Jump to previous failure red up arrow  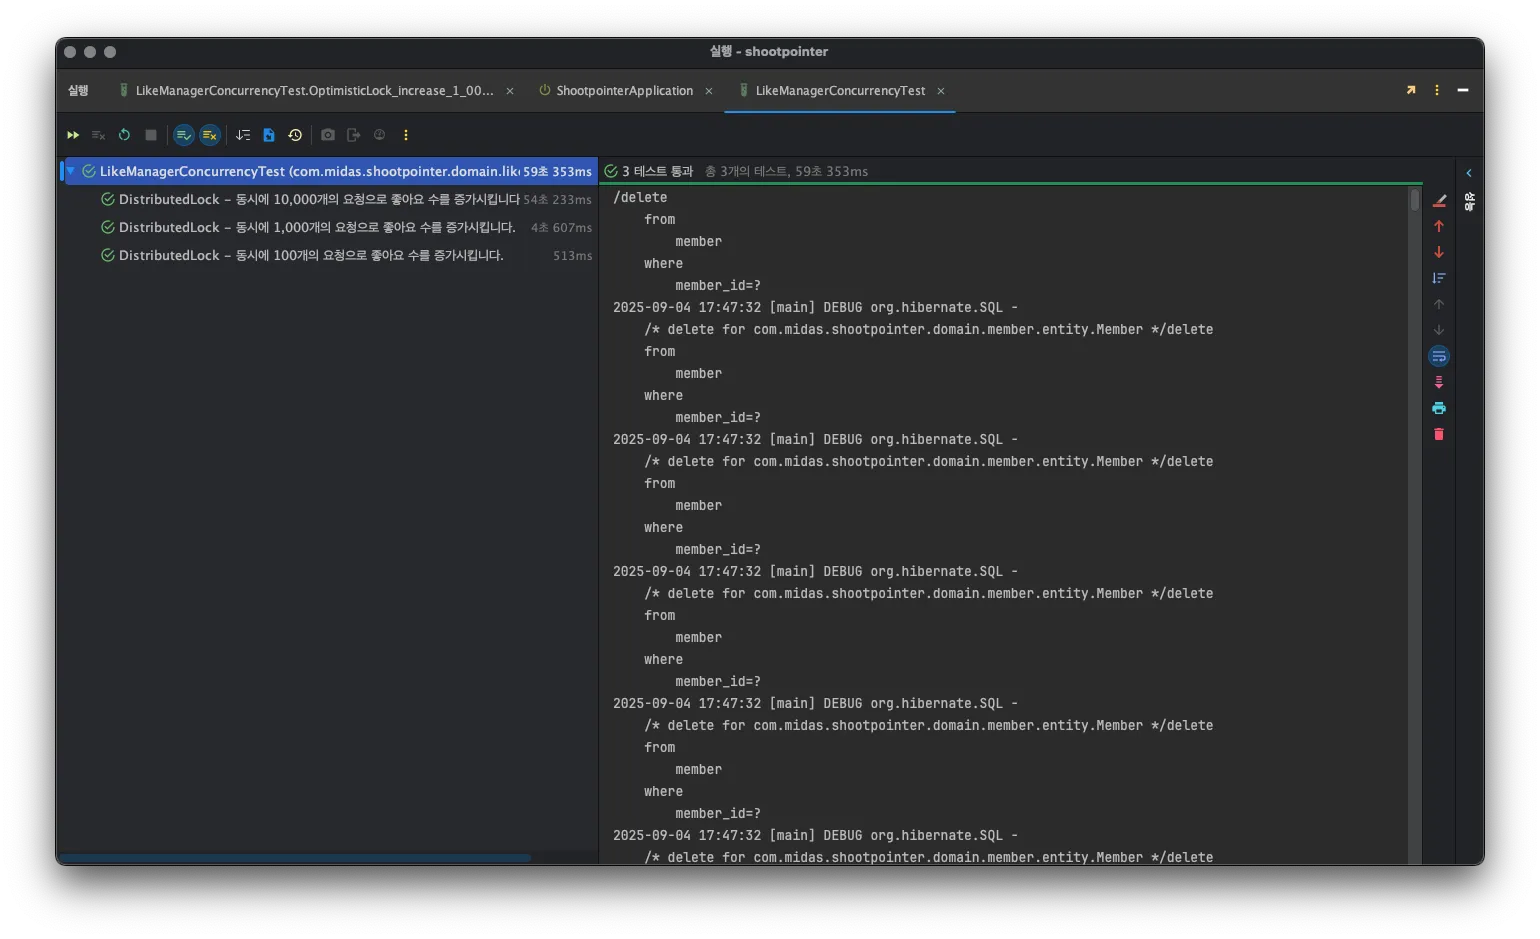(x=1439, y=226)
